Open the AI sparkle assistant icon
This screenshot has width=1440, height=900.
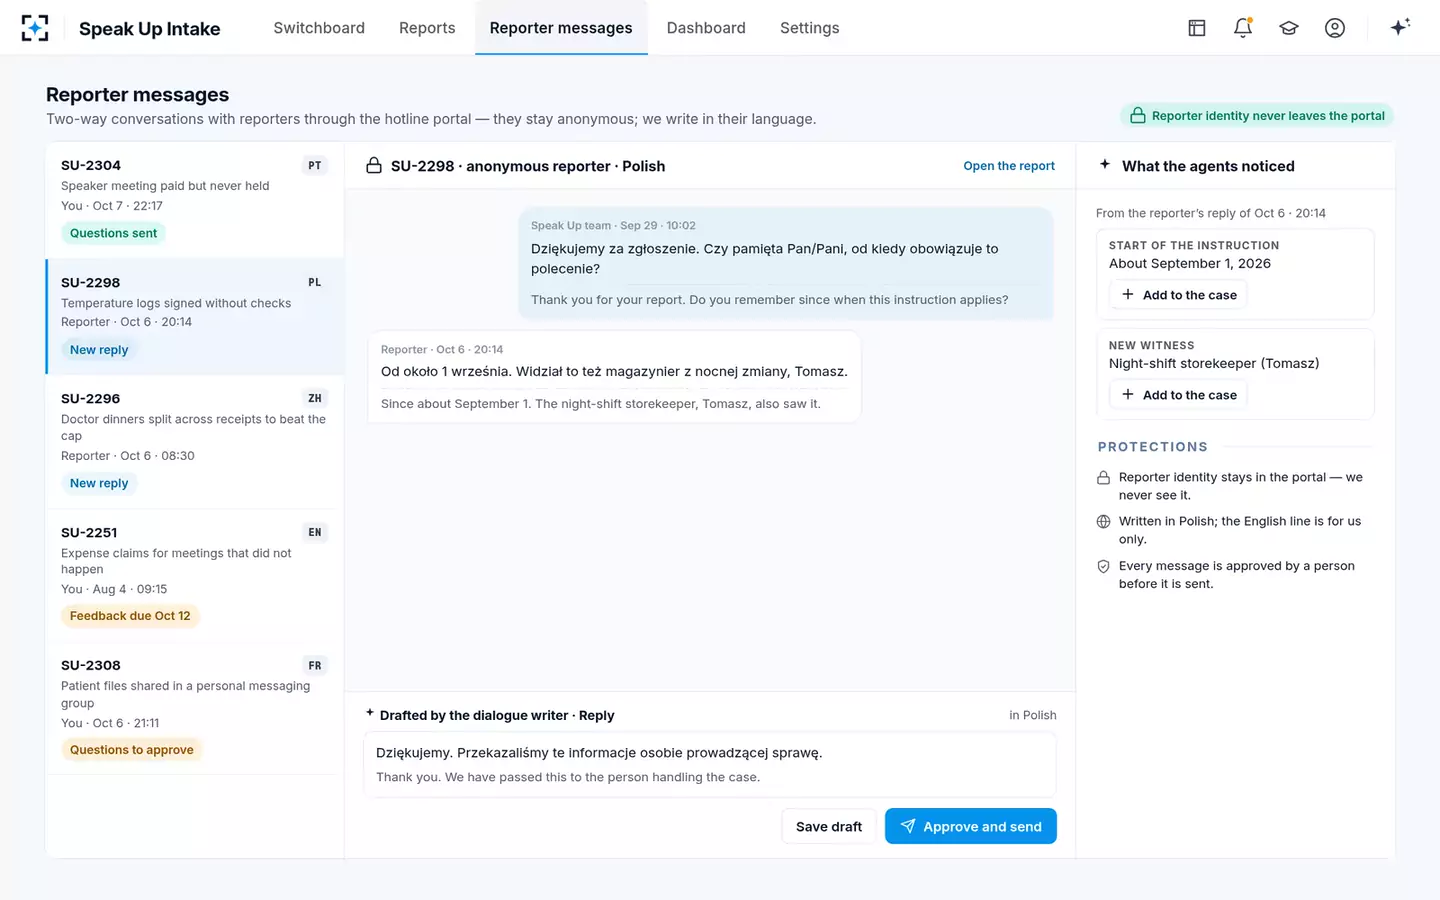1400,27
